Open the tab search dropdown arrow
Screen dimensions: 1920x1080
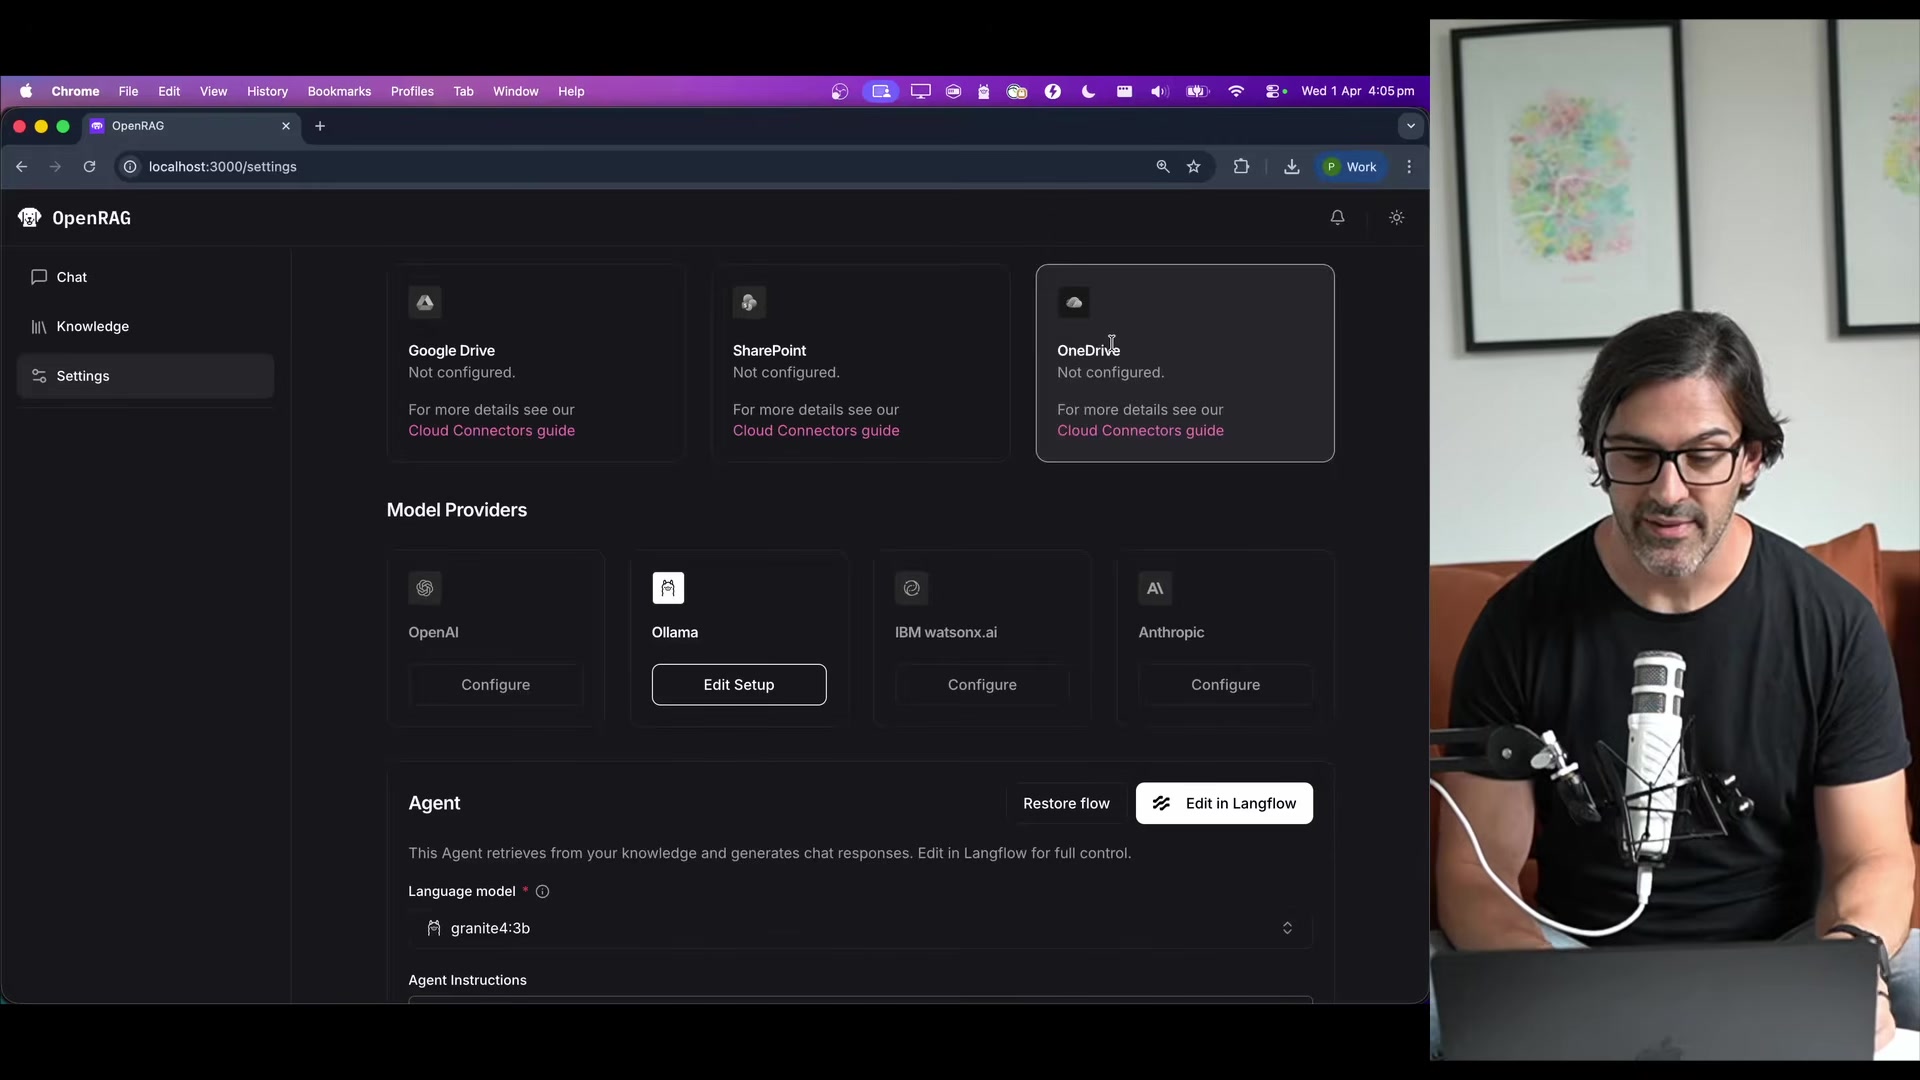point(1410,126)
